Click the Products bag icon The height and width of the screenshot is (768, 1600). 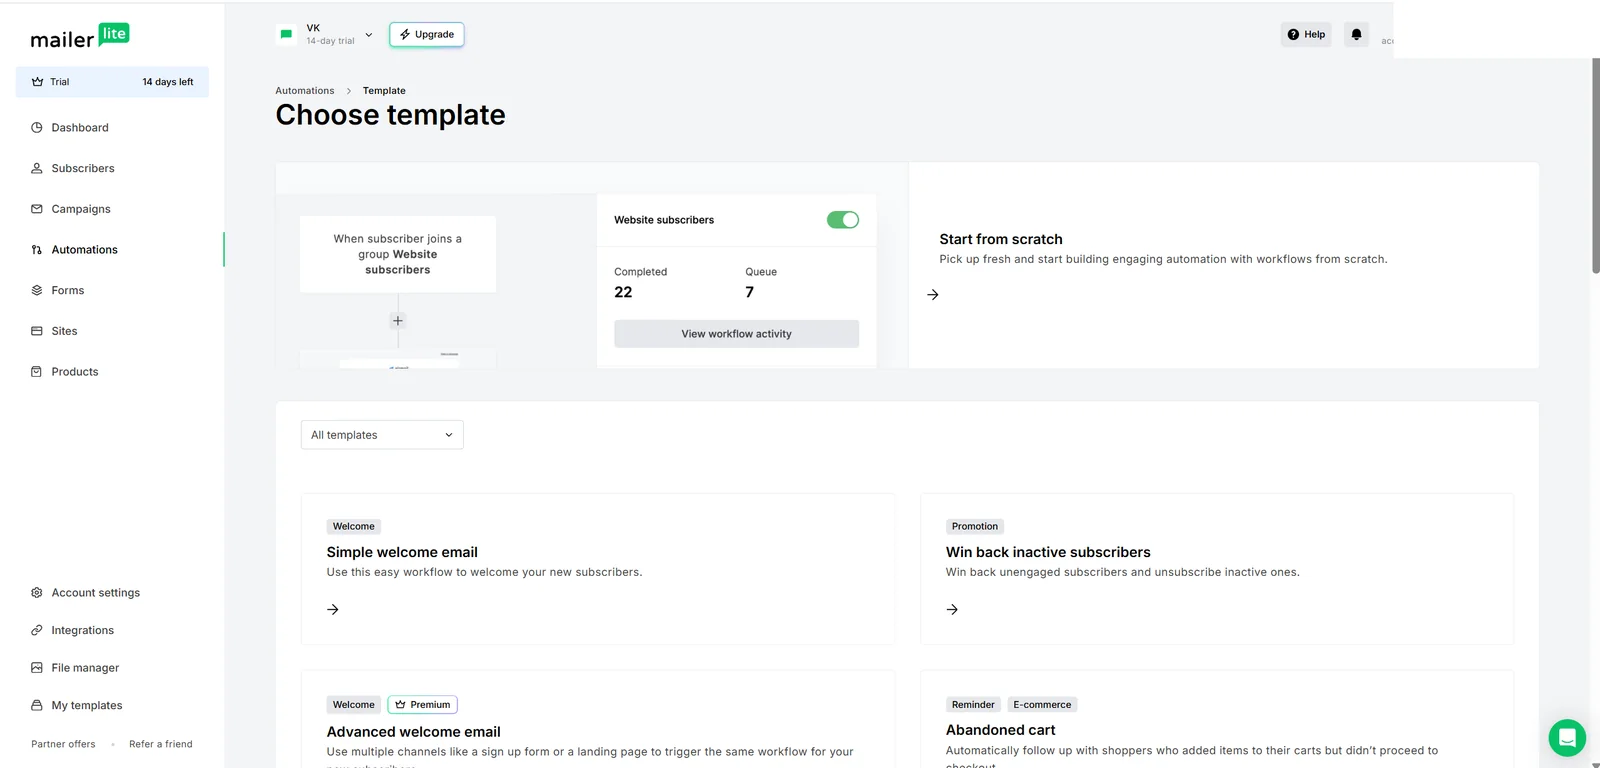coord(37,372)
